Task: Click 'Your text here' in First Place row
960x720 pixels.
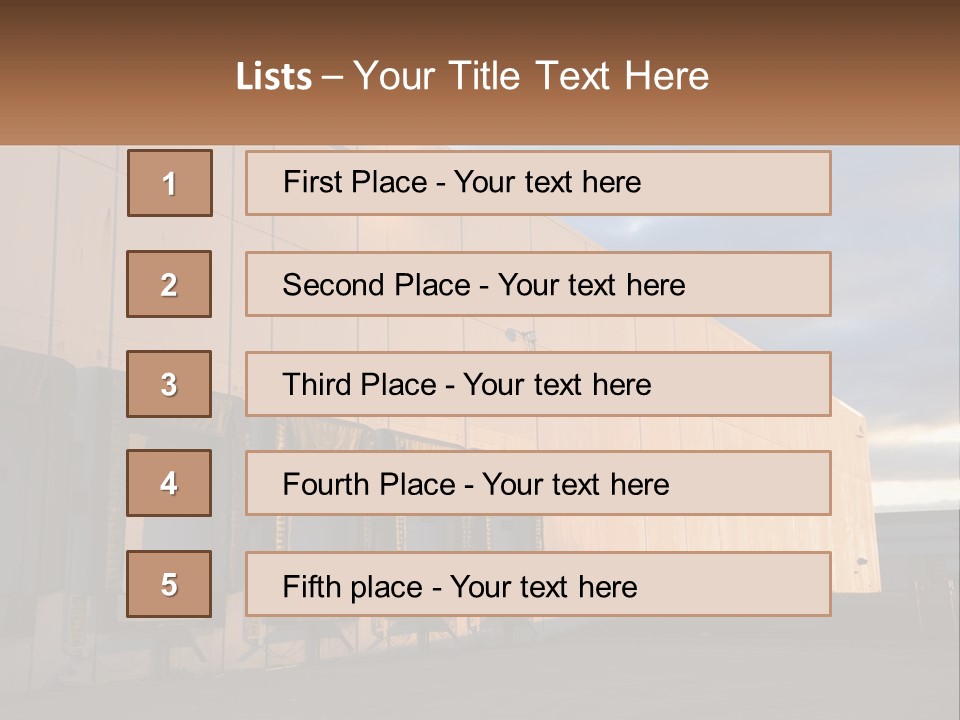Action: click(x=547, y=182)
